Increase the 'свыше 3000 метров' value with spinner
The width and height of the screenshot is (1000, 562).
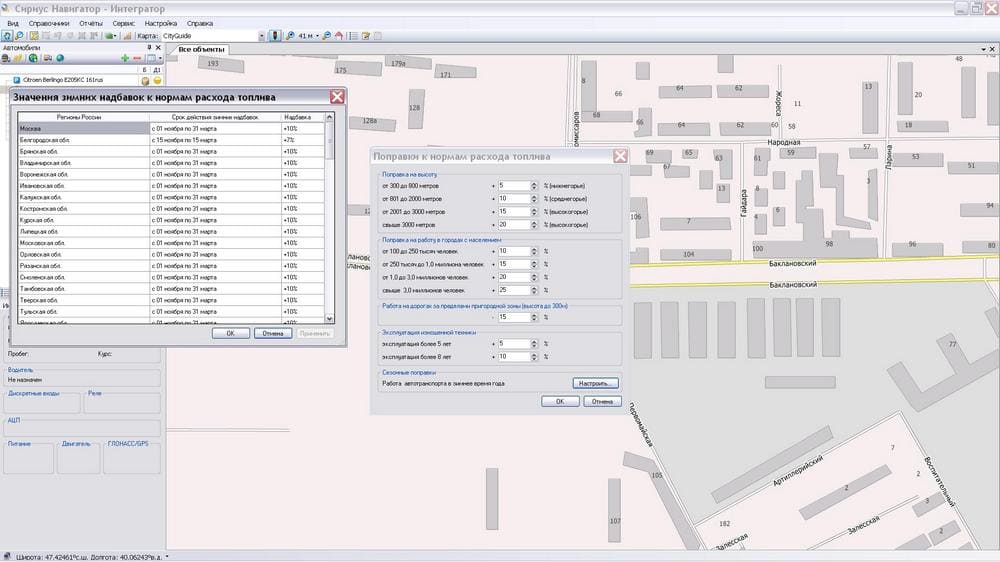(536, 222)
